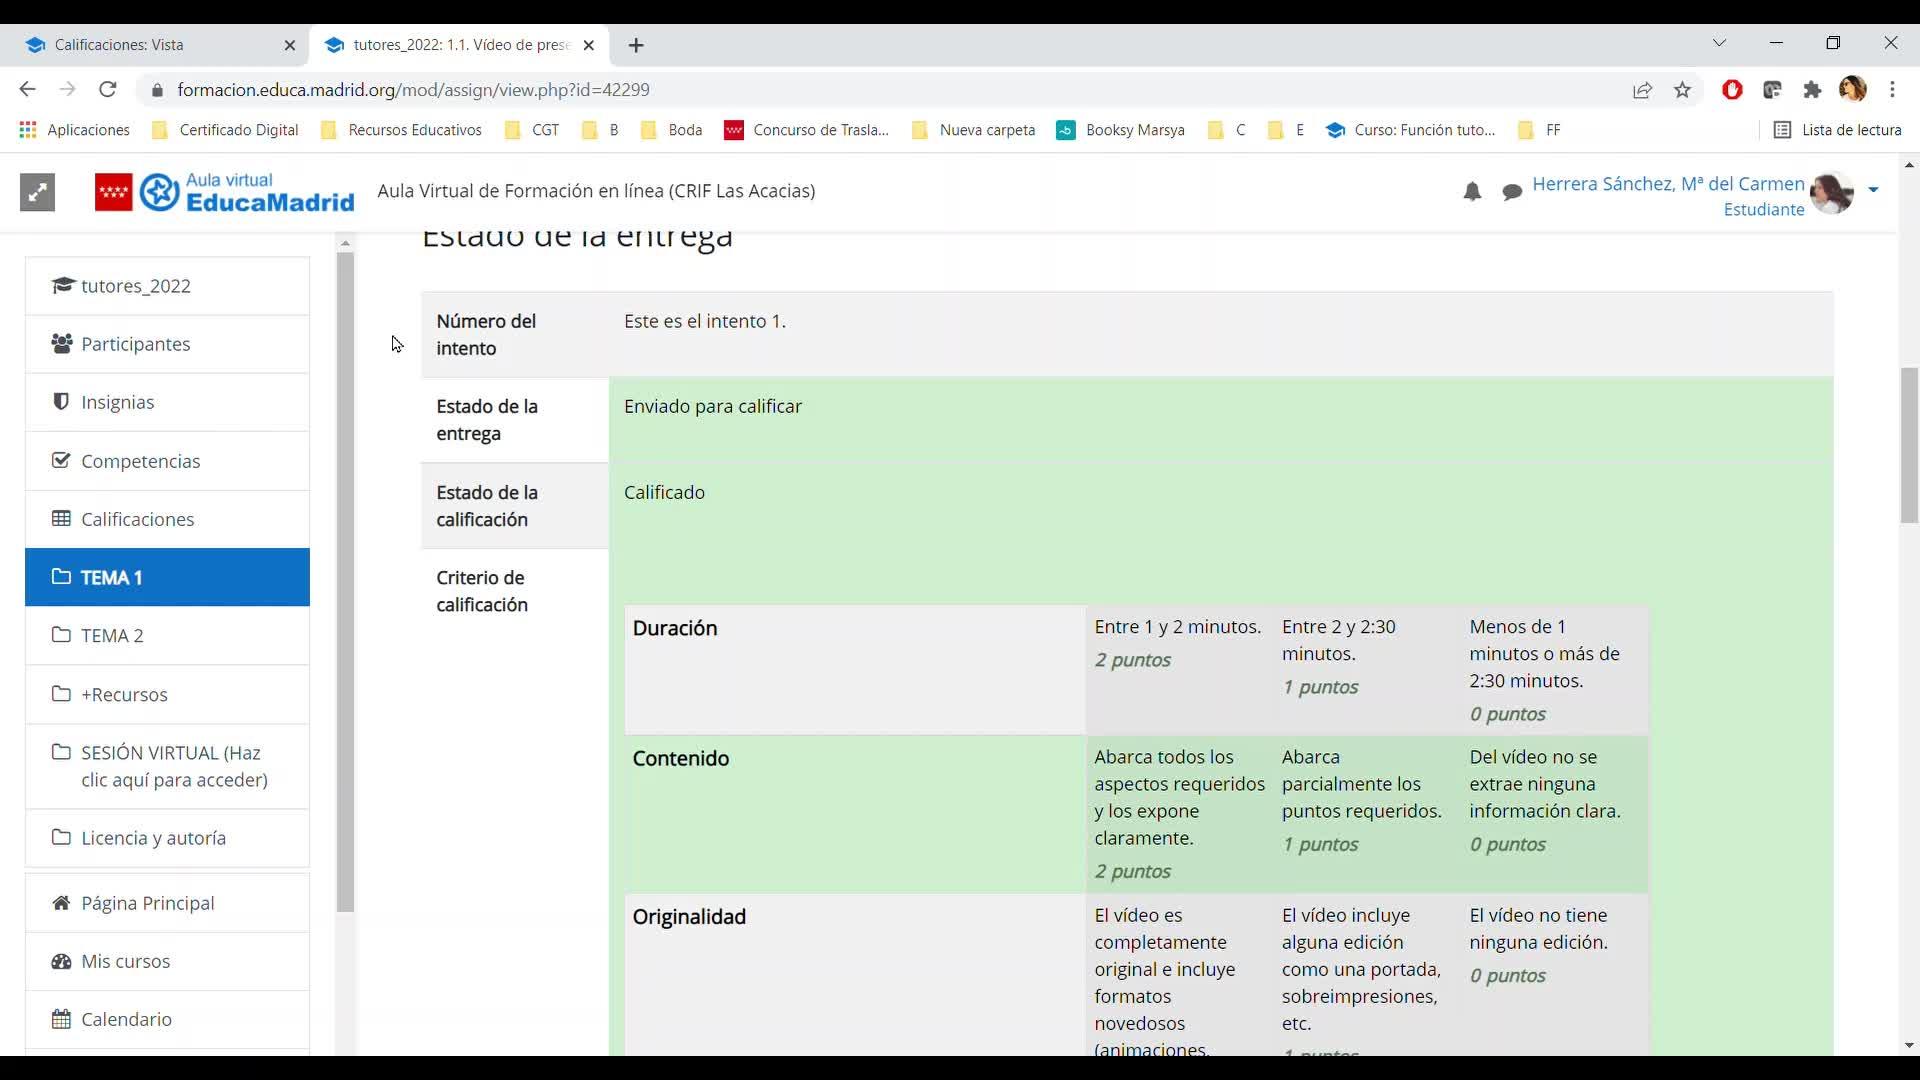1920x1080 pixels.
Task: Open Participantes in the course sidebar
Action: [135, 344]
